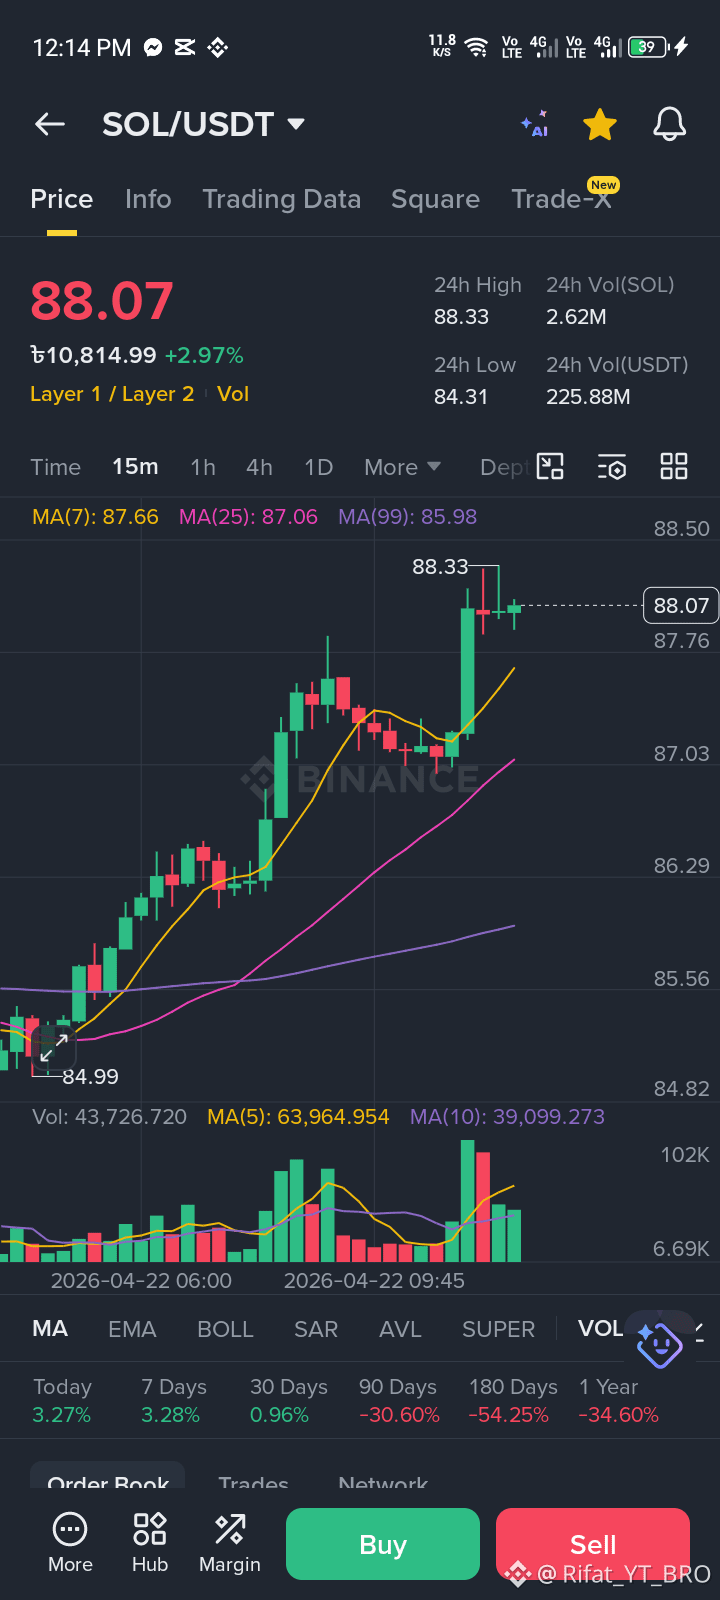Click the 24h Vol(USDT) value 225.88M

(588, 397)
